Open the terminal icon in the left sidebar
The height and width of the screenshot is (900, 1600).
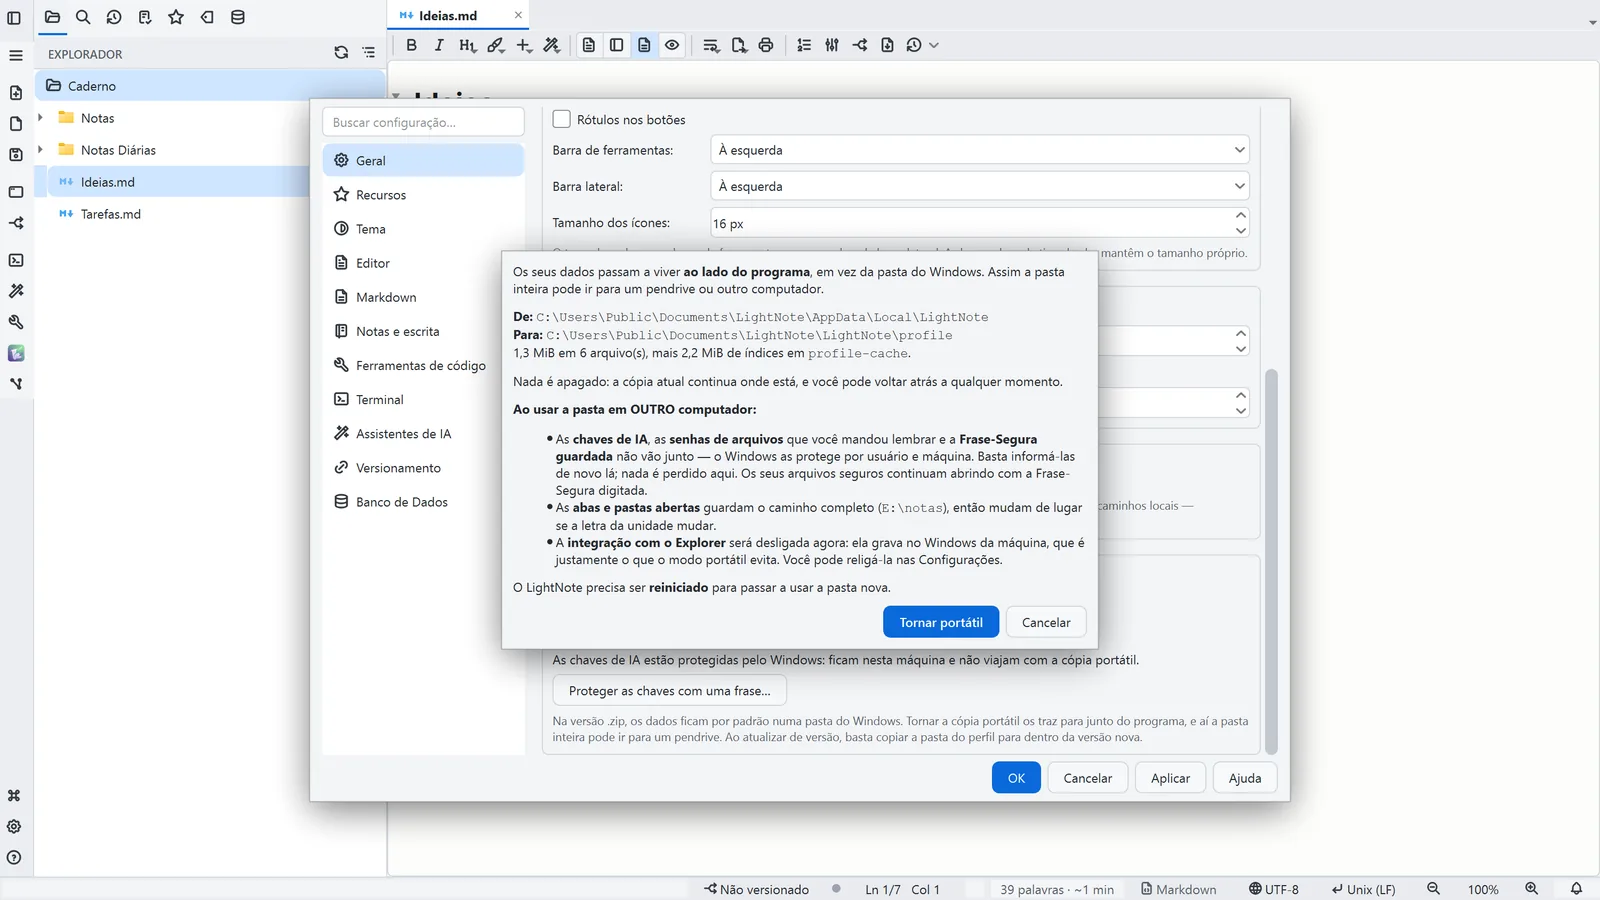(x=16, y=260)
